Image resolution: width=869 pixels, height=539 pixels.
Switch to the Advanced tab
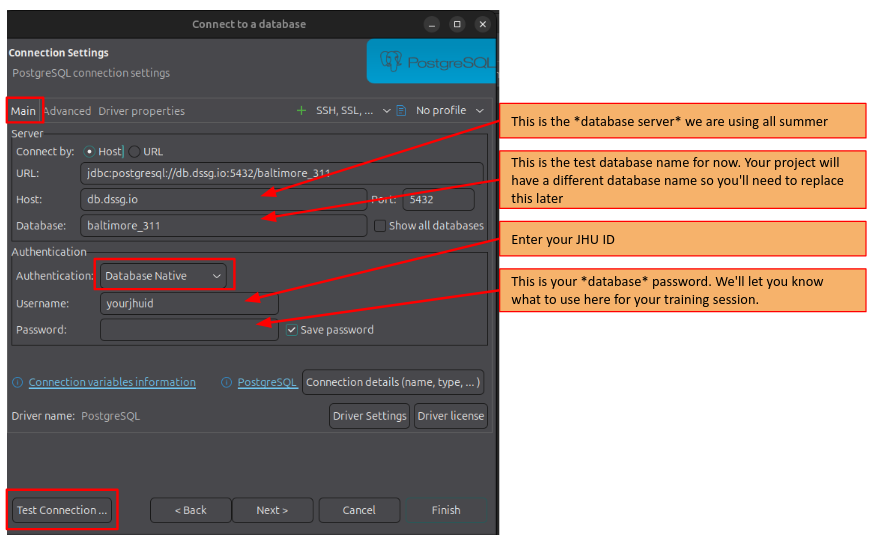tap(67, 111)
